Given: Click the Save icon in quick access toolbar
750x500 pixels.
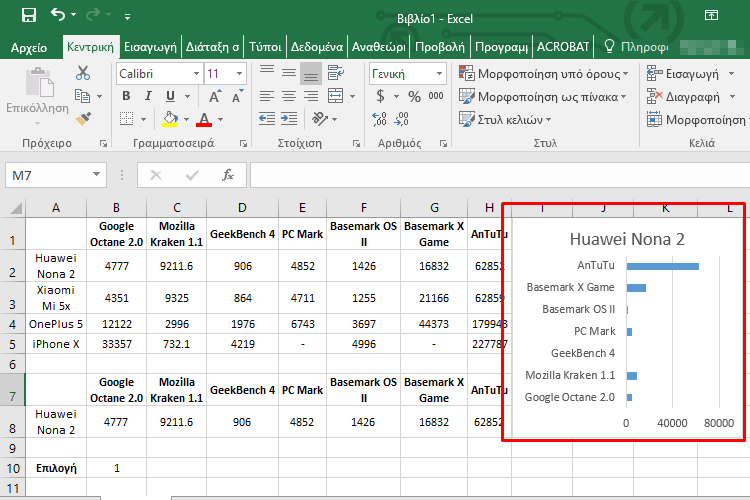Looking at the screenshot, I should tap(28, 15).
